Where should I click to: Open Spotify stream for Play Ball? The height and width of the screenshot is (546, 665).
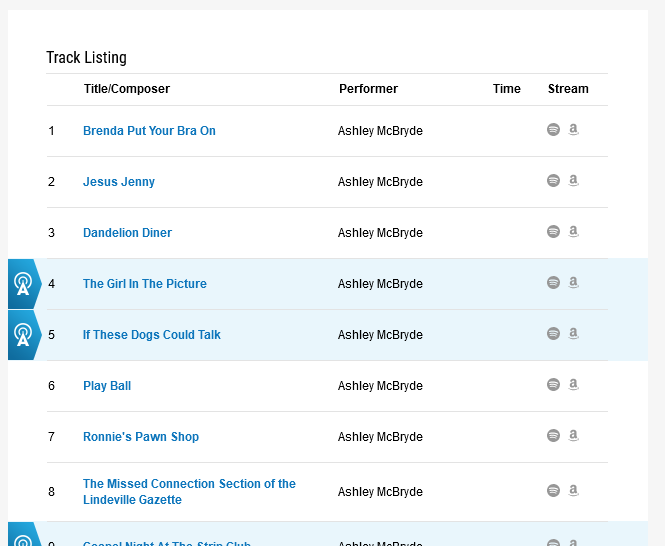tap(553, 384)
